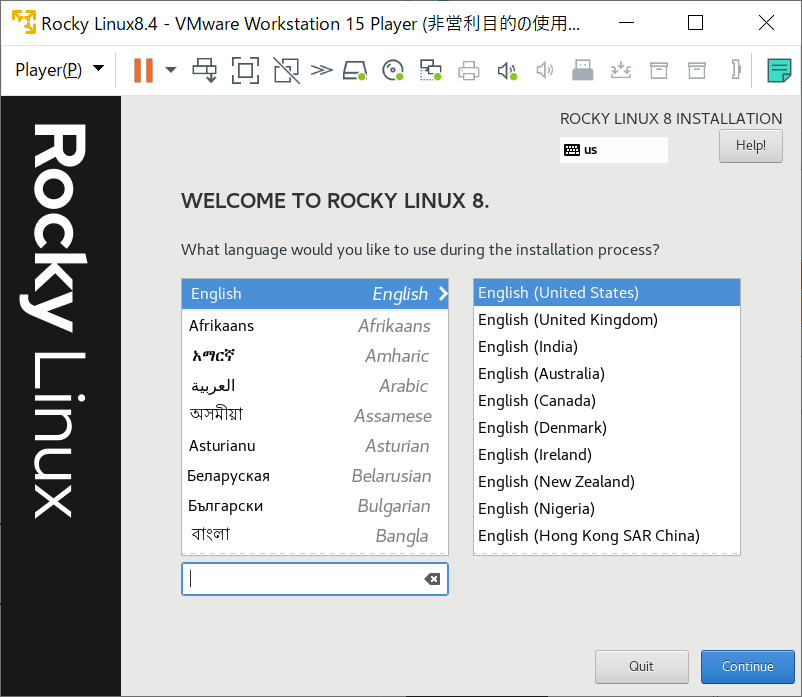Select English (Denmark) locale

click(x=607, y=428)
